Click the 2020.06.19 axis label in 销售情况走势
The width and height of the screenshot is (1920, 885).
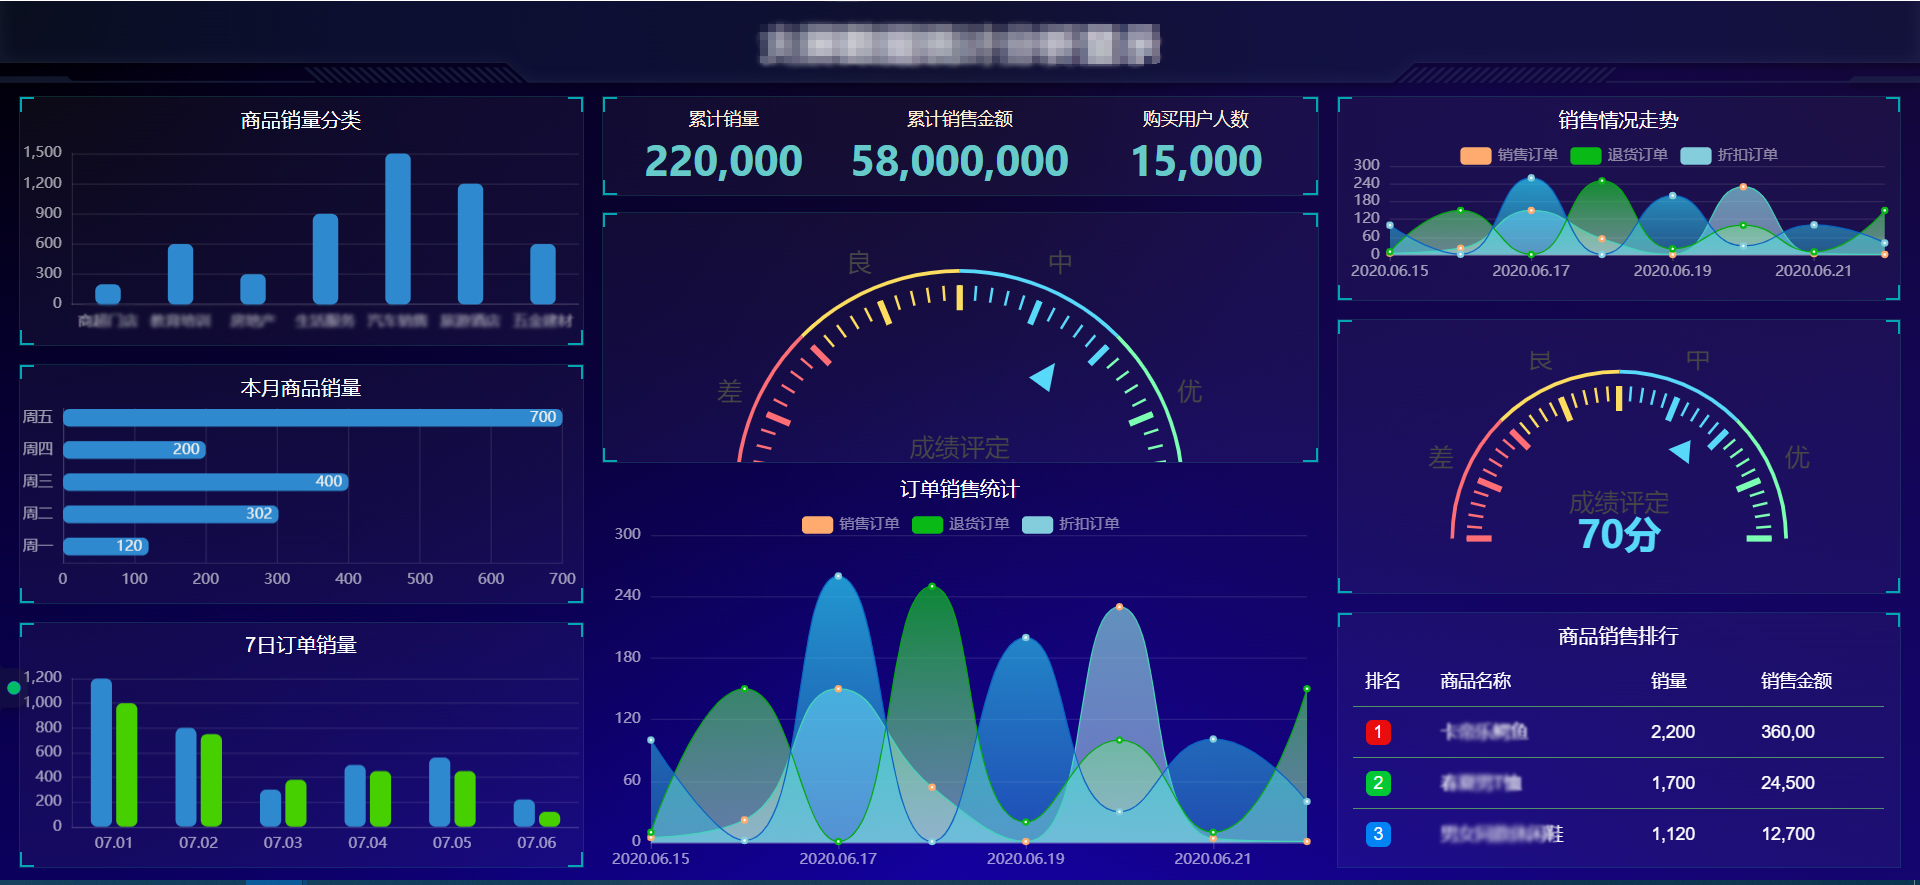pyautogui.click(x=1672, y=271)
